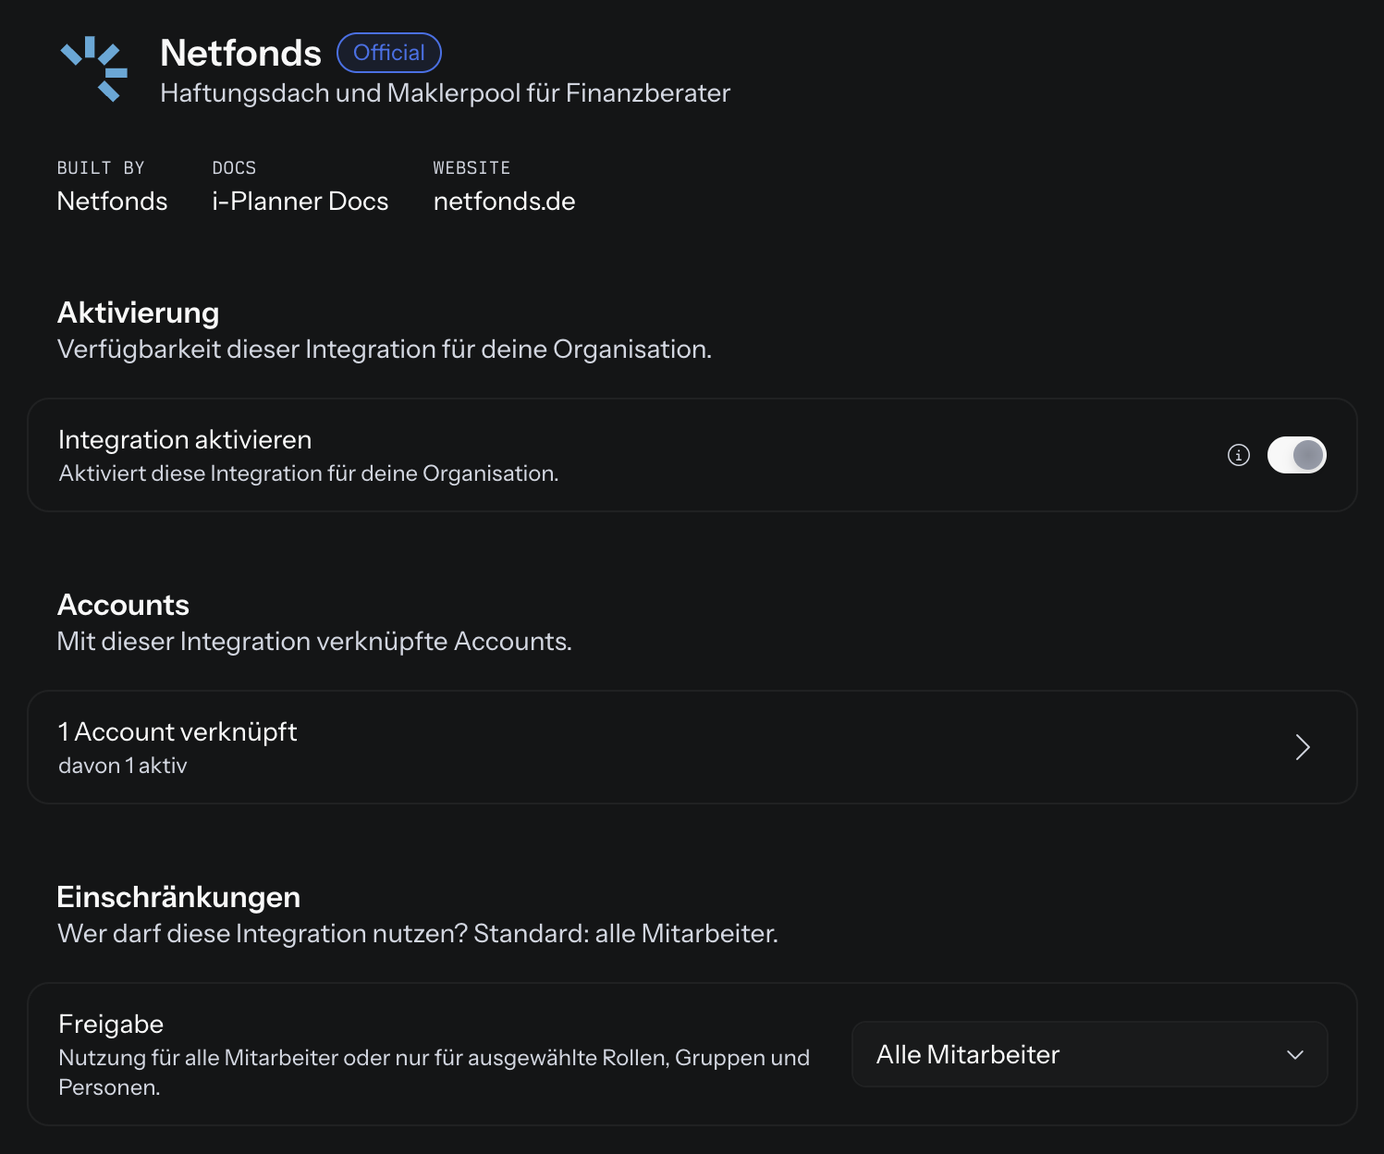1384x1154 pixels.
Task: Click 'Verfügbarkeit dieser Integration' description text
Action: click(x=384, y=349)
